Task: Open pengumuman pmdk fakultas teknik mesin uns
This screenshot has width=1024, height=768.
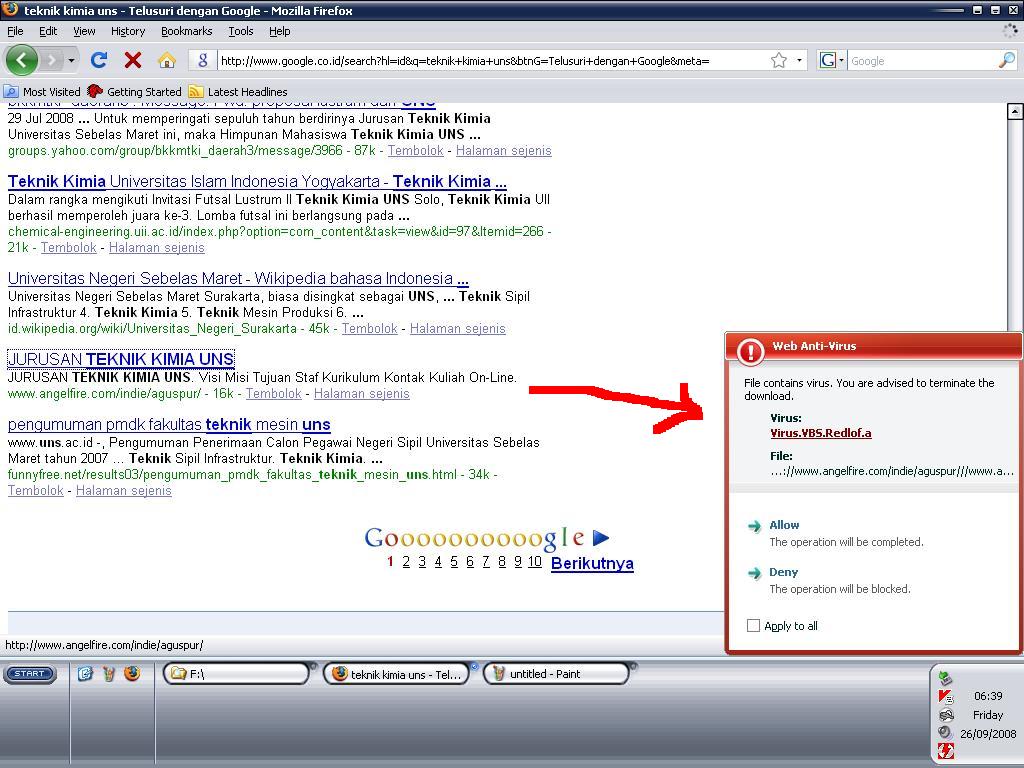Action: click(x=169, y=424)
